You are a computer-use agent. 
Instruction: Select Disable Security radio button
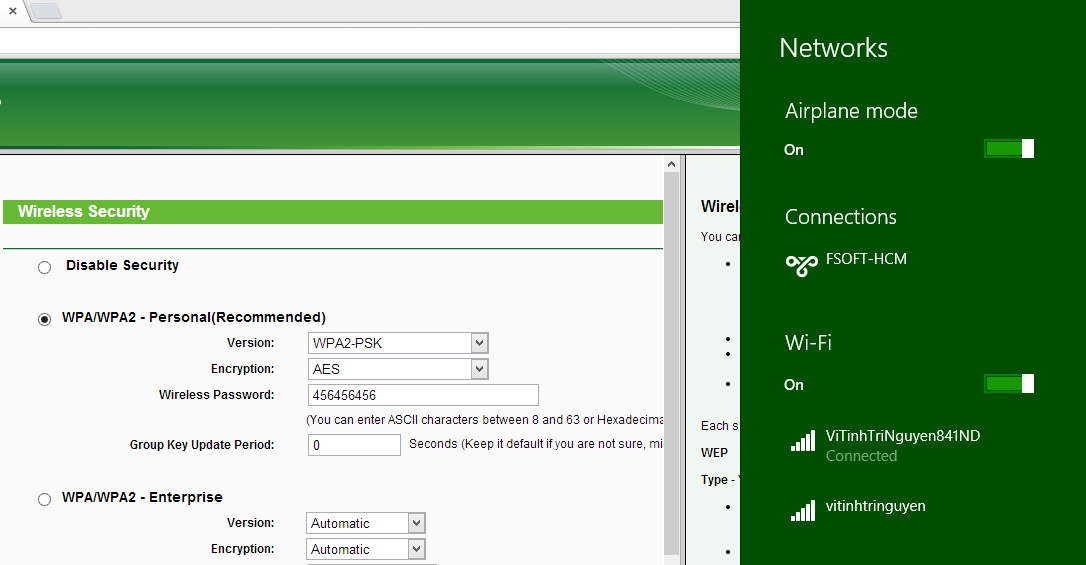pyautogui.click(x=44, y=267)
